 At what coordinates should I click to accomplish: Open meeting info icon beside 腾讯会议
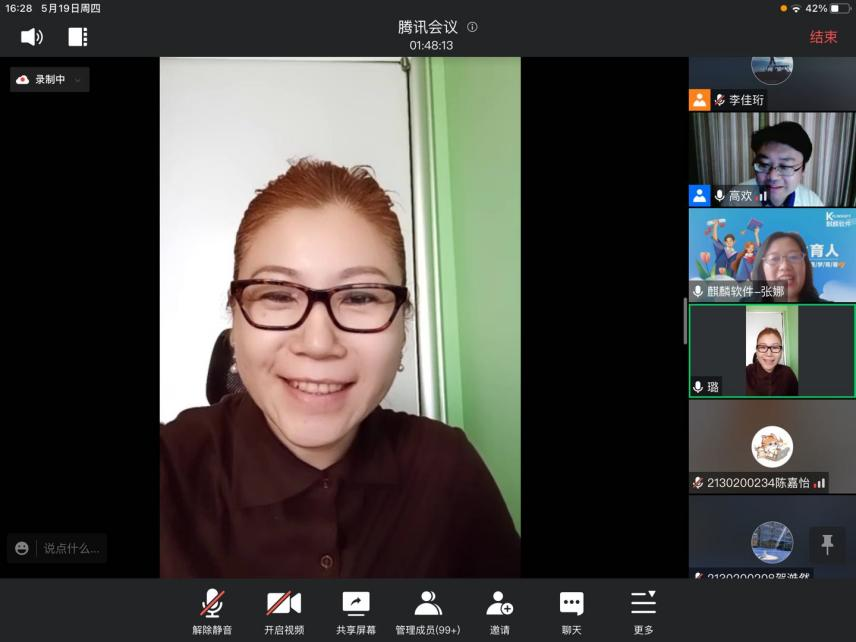click(x=472, y=27)
